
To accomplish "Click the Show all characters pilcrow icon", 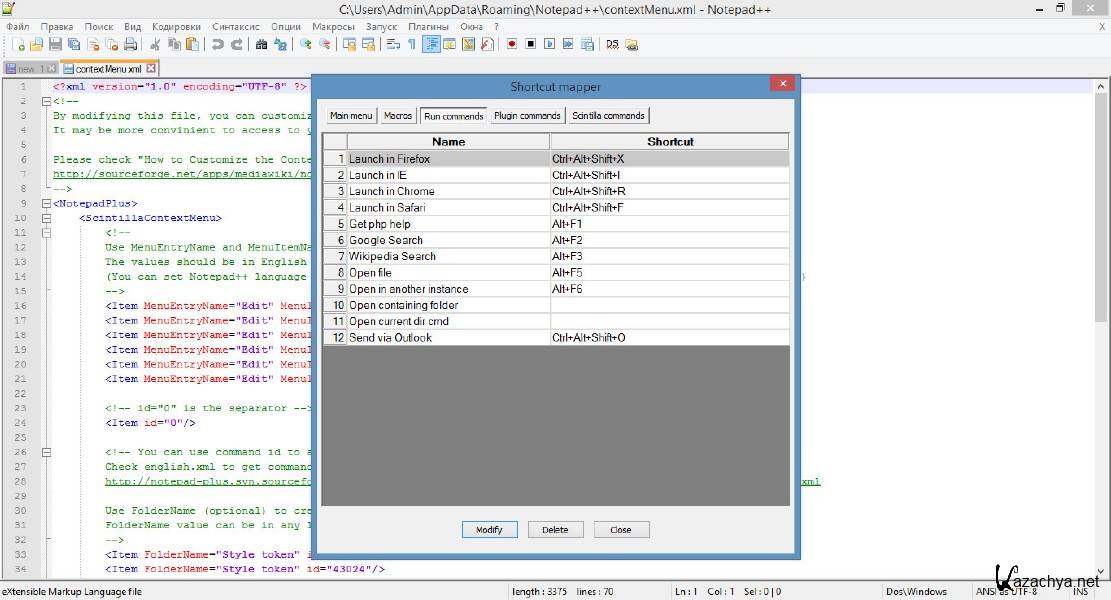I will 411,44.
